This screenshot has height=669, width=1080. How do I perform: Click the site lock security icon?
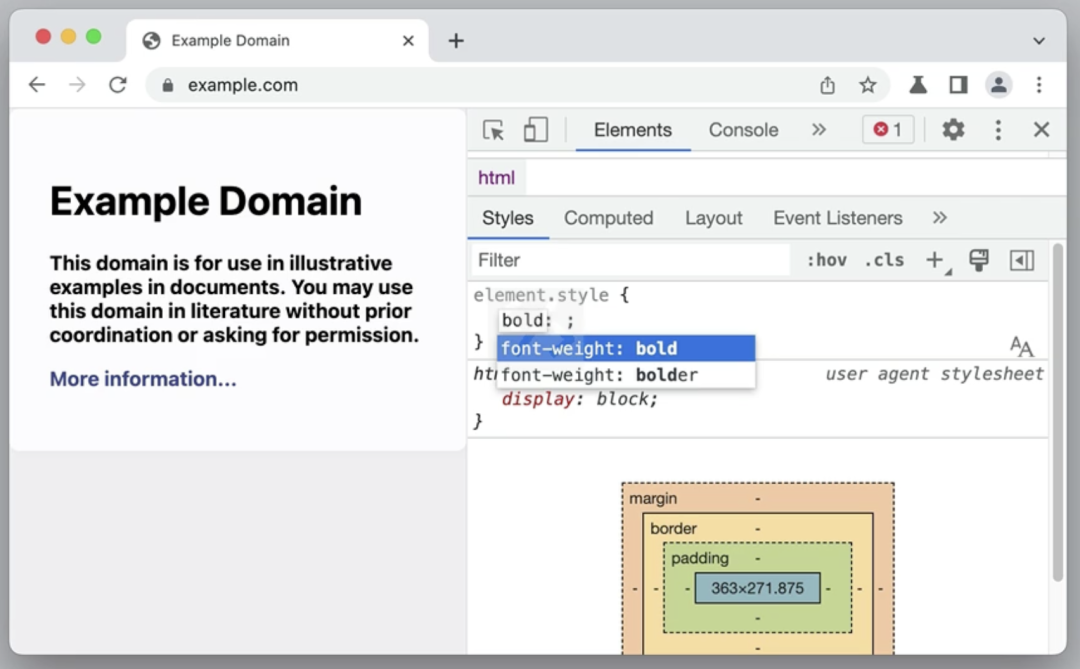tap(167, 85)
